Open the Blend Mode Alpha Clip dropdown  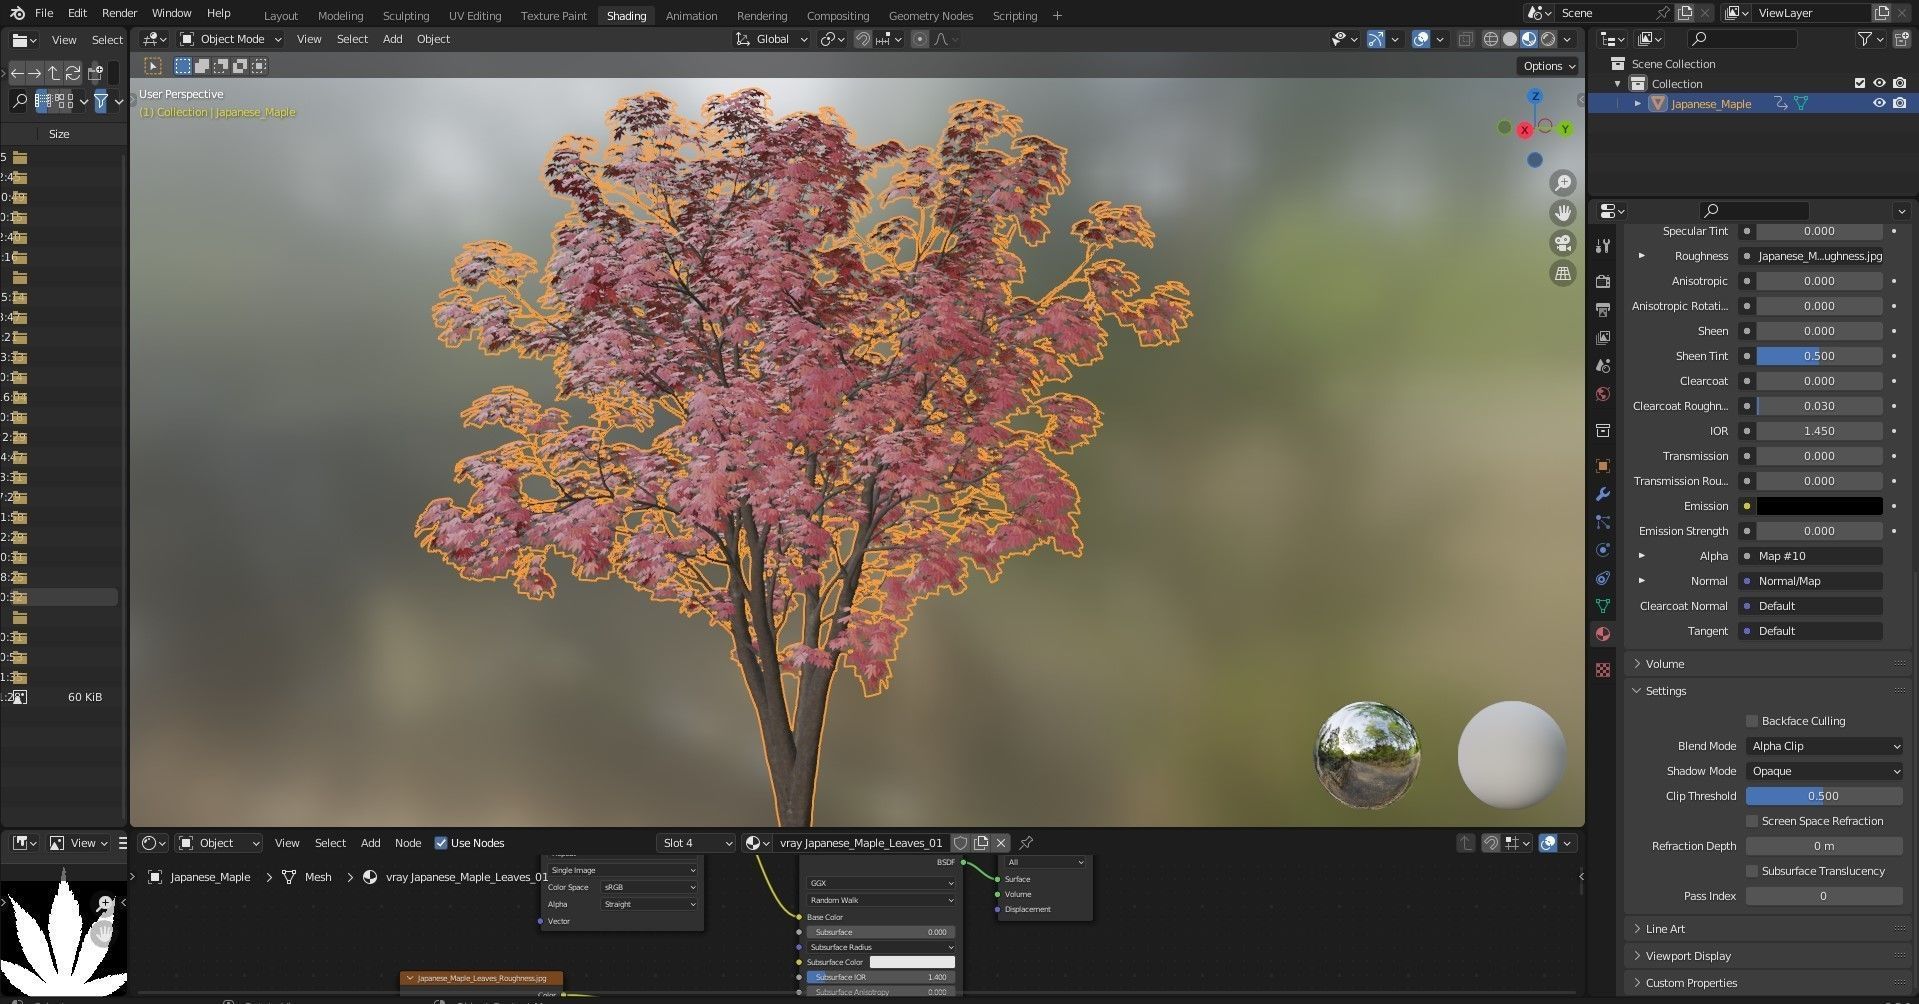pos(1824,746)
